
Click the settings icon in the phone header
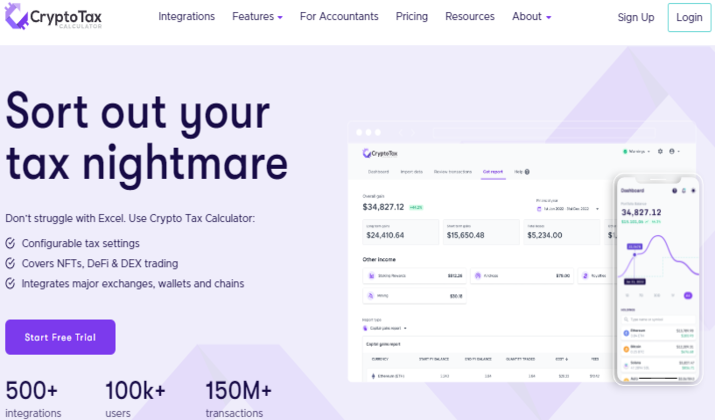[x=693, y=191]
